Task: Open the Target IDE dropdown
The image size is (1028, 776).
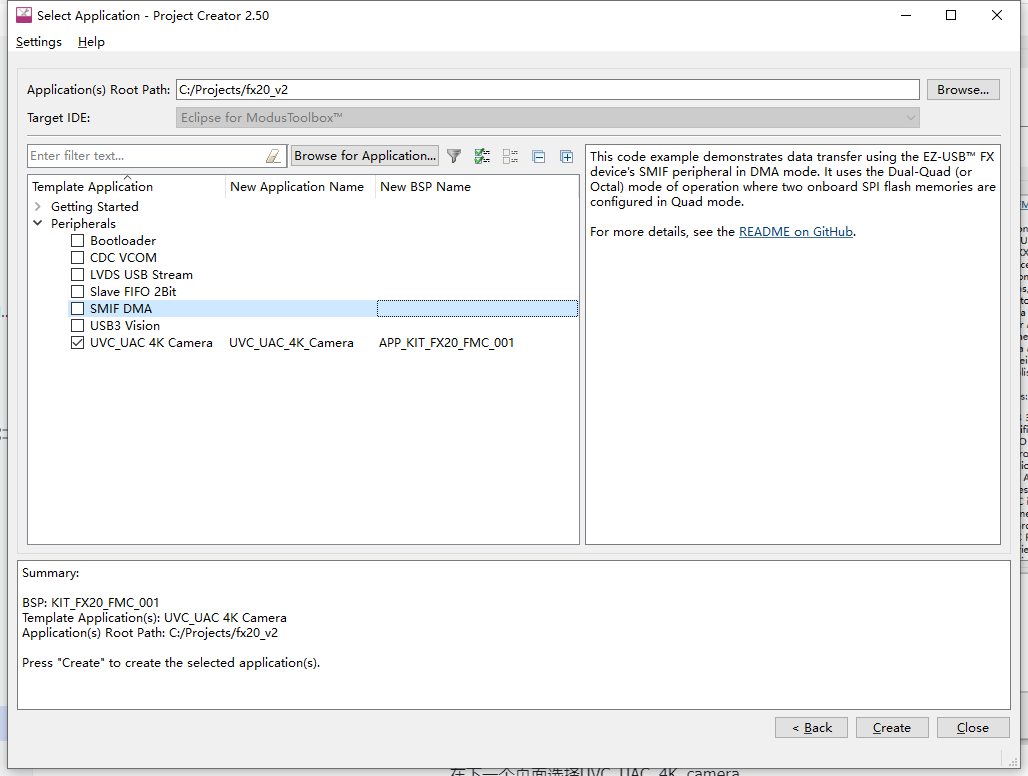Action: tap(547, 118)
